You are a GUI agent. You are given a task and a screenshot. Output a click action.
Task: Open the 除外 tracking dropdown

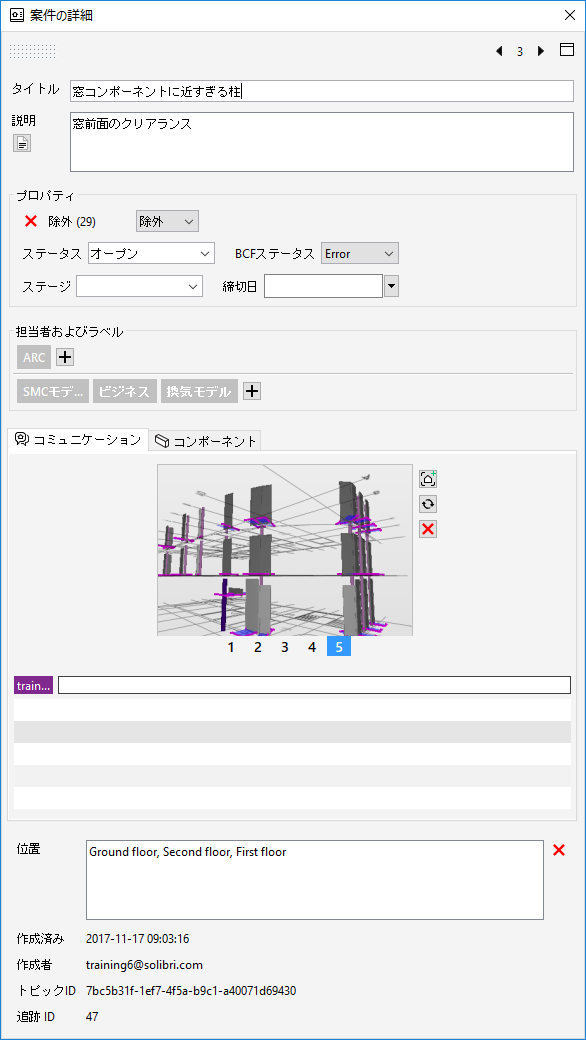167,222
